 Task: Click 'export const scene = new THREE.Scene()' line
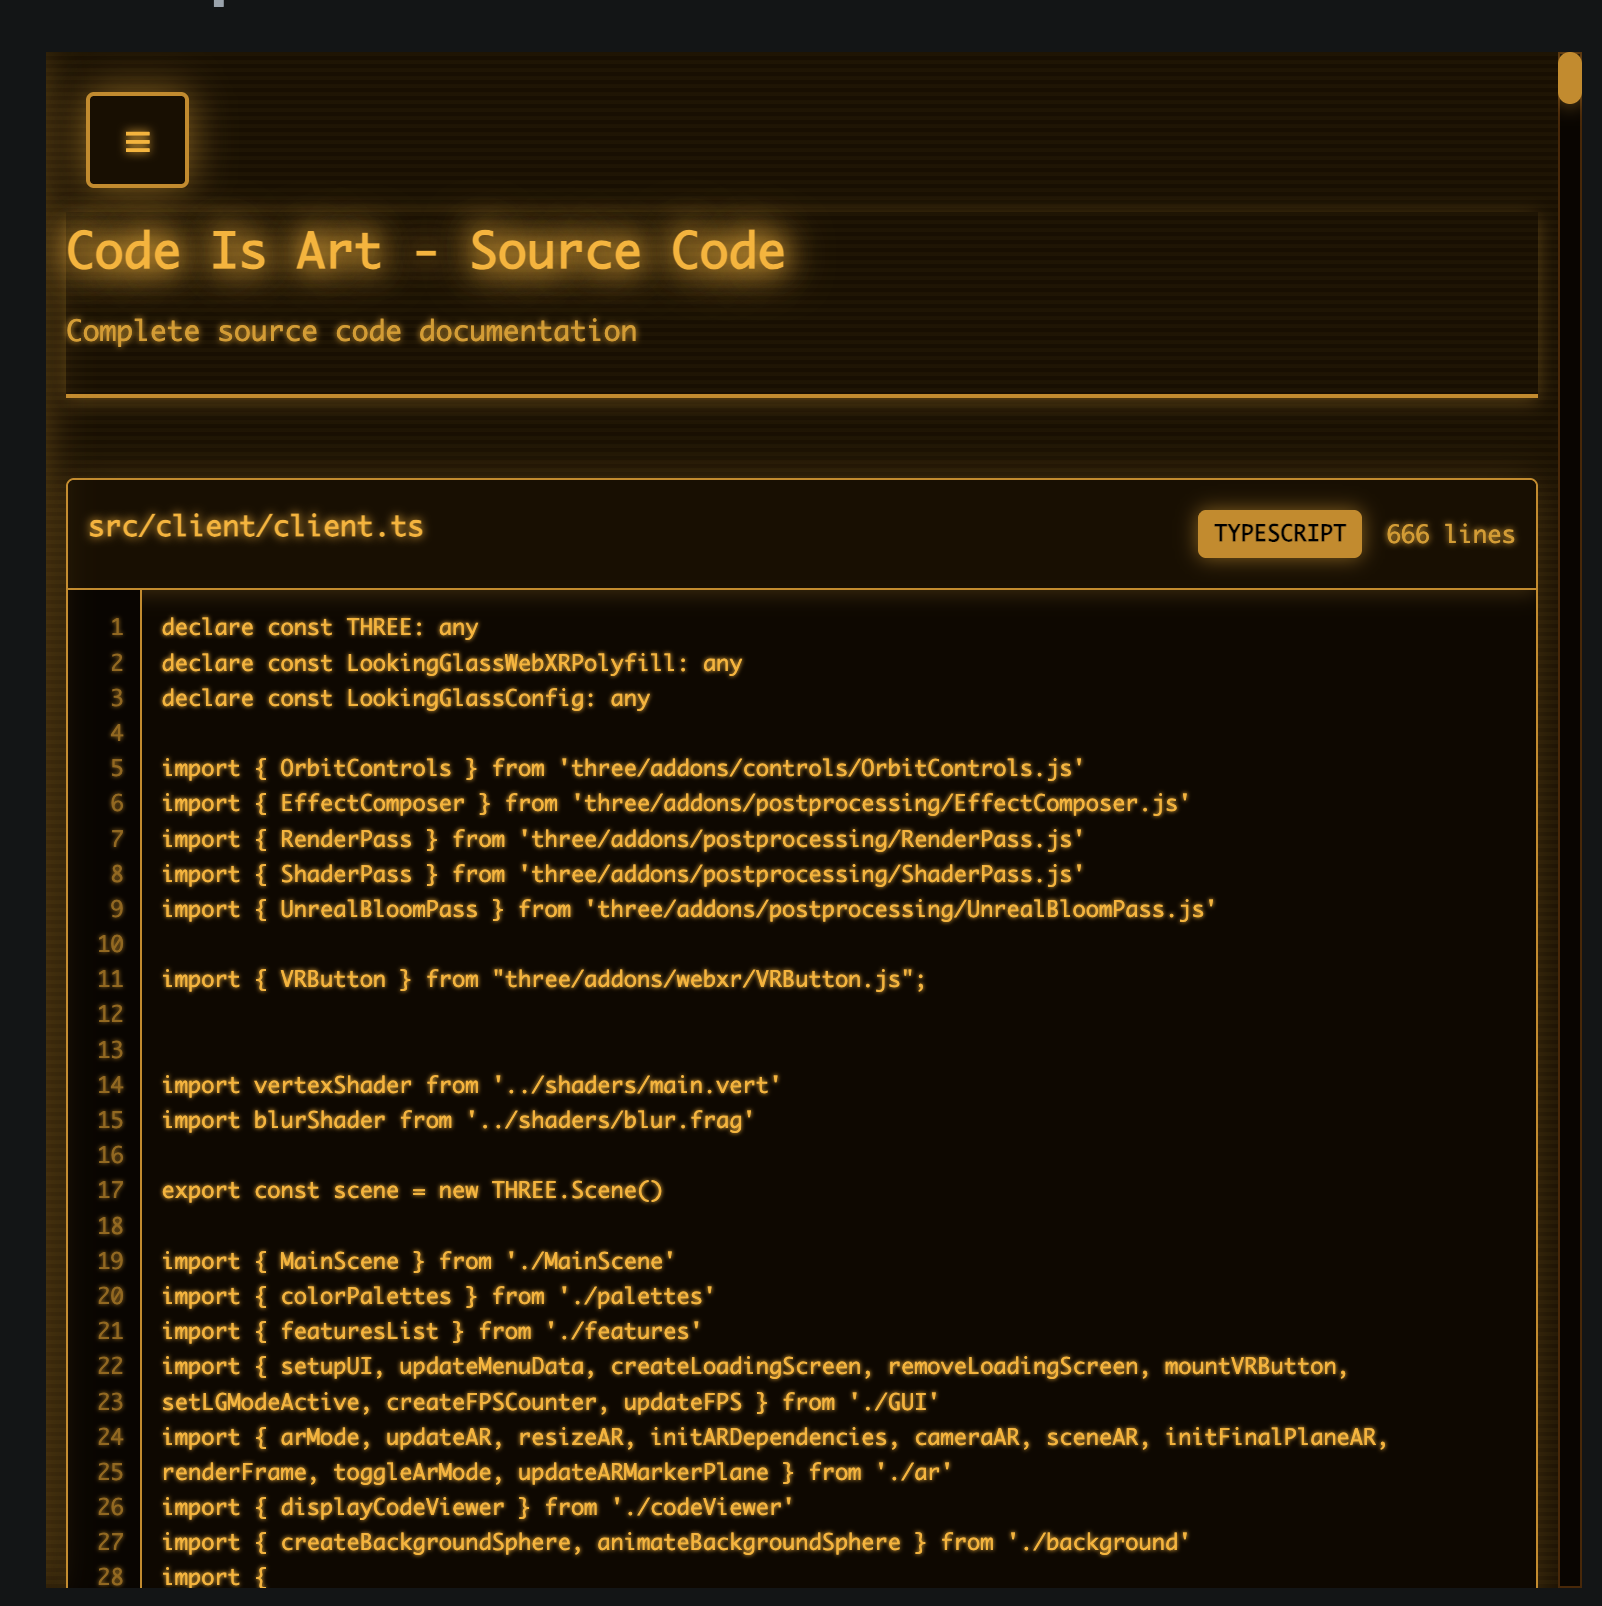click(412, 1190)
